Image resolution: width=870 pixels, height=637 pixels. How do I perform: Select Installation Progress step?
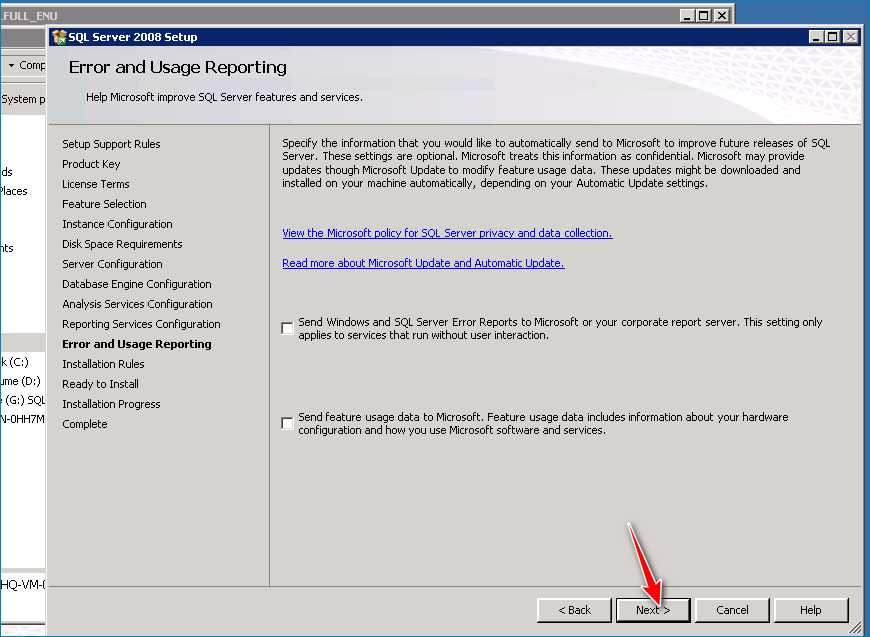pos(111,403)
